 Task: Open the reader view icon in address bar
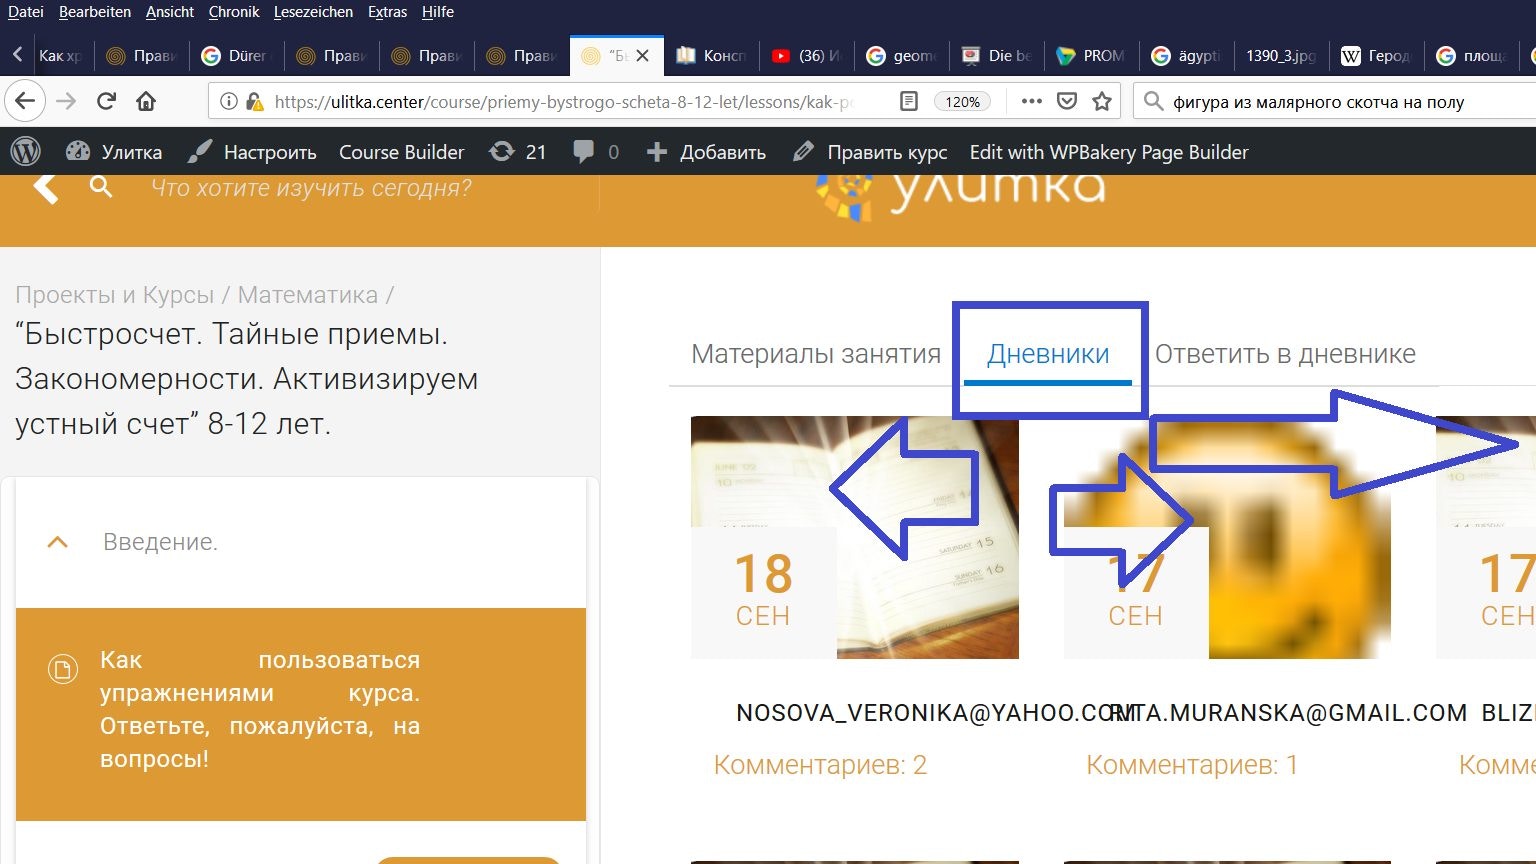908,101
